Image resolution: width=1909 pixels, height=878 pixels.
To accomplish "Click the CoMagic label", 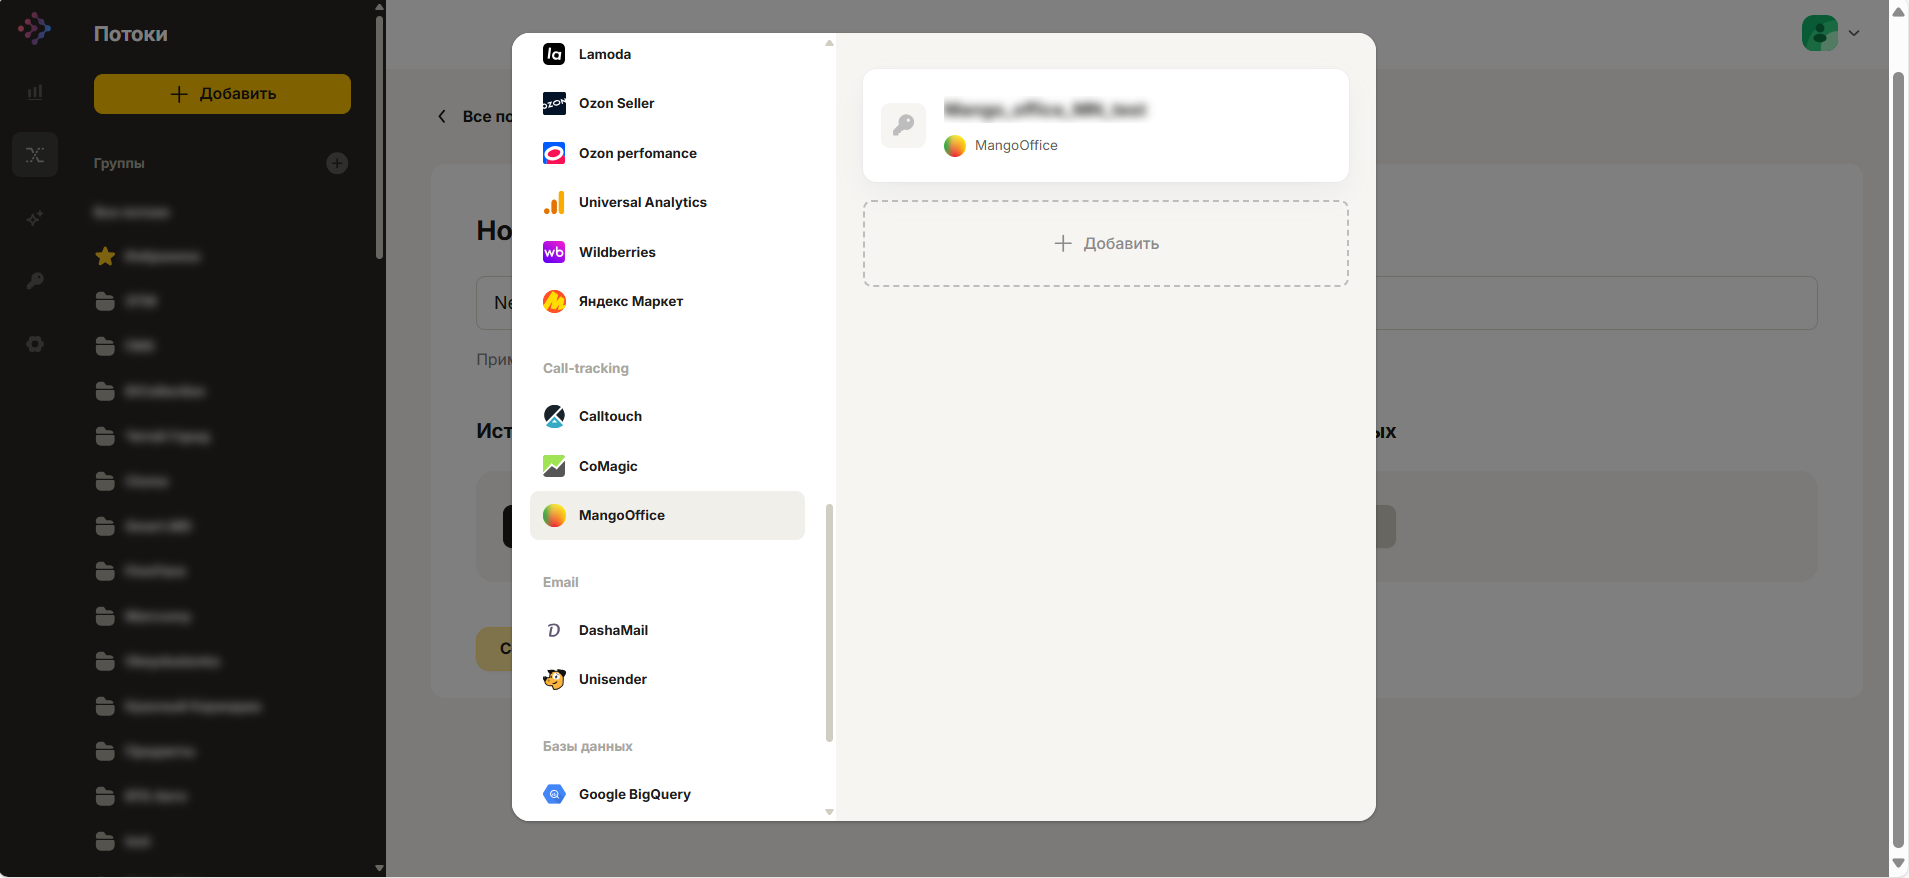I will click(608, 466).
